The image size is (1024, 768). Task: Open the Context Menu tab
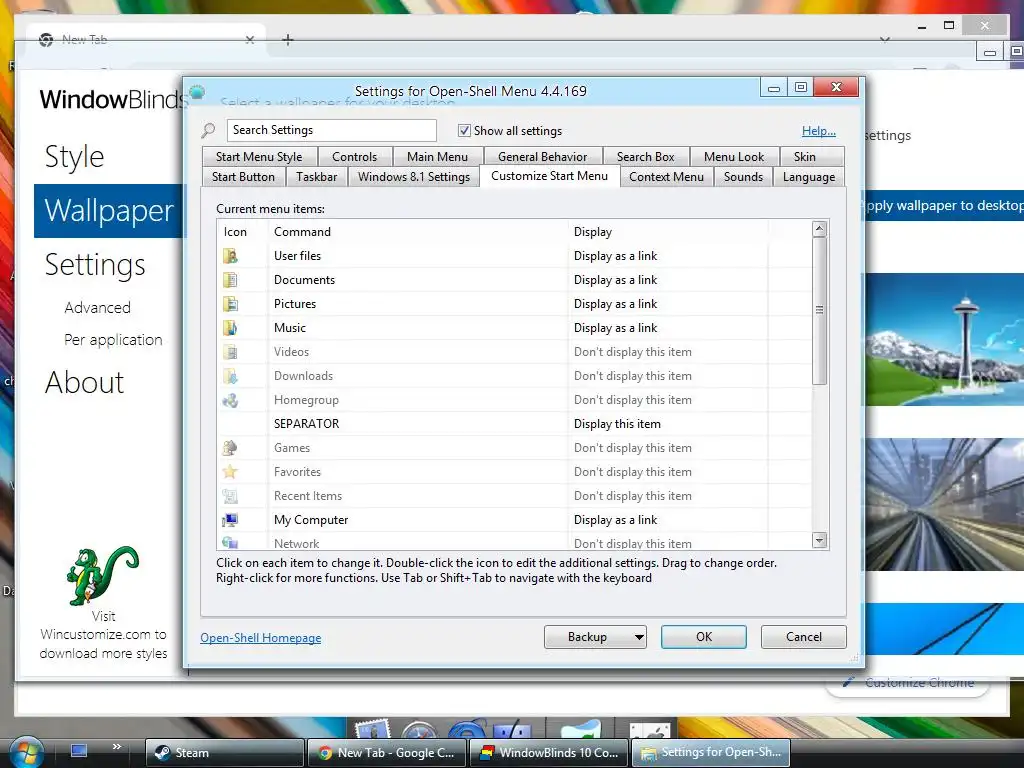coord(667,177)
